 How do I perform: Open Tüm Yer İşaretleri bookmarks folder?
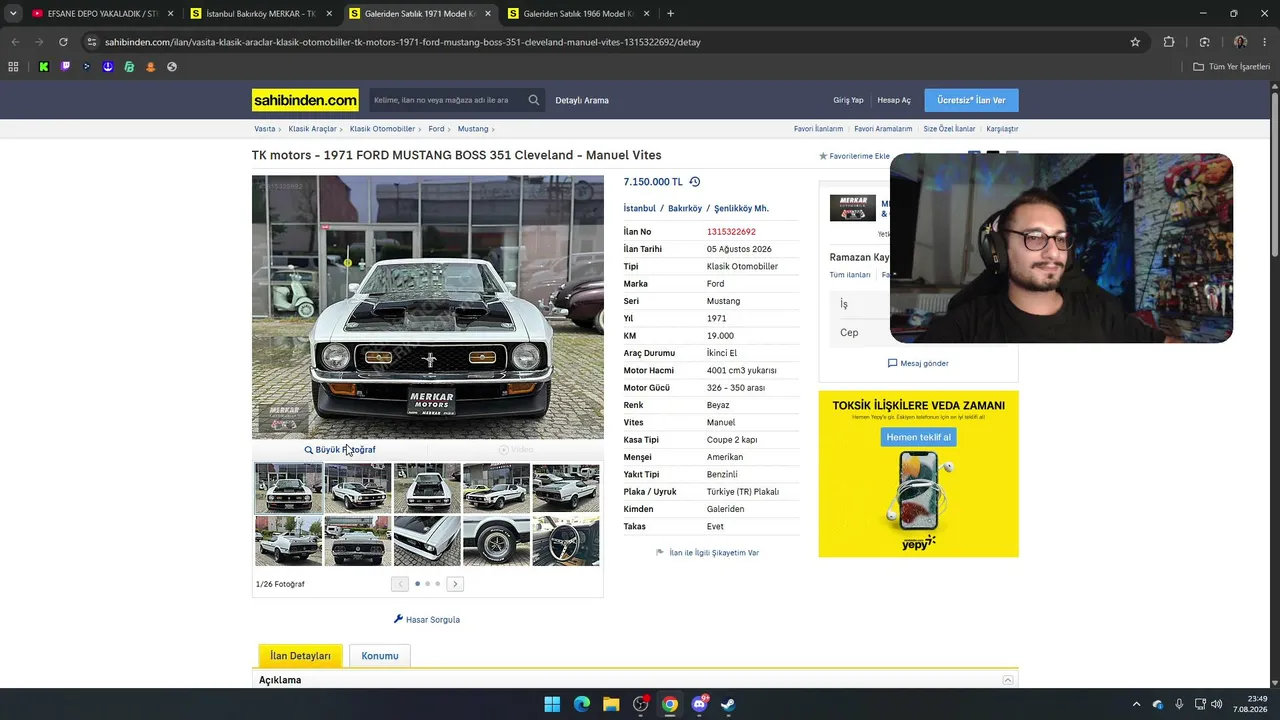[x=1231, y=67]
